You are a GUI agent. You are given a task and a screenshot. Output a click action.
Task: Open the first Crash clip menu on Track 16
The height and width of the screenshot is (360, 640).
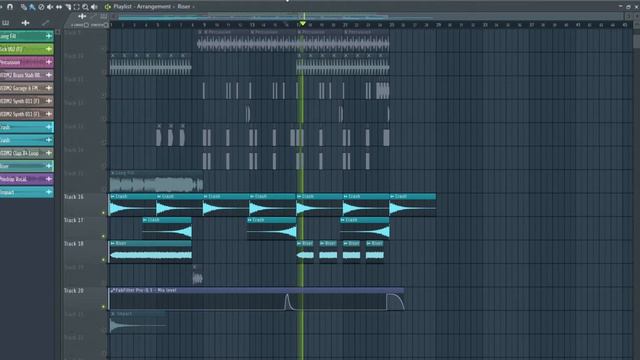click(113, 196)
